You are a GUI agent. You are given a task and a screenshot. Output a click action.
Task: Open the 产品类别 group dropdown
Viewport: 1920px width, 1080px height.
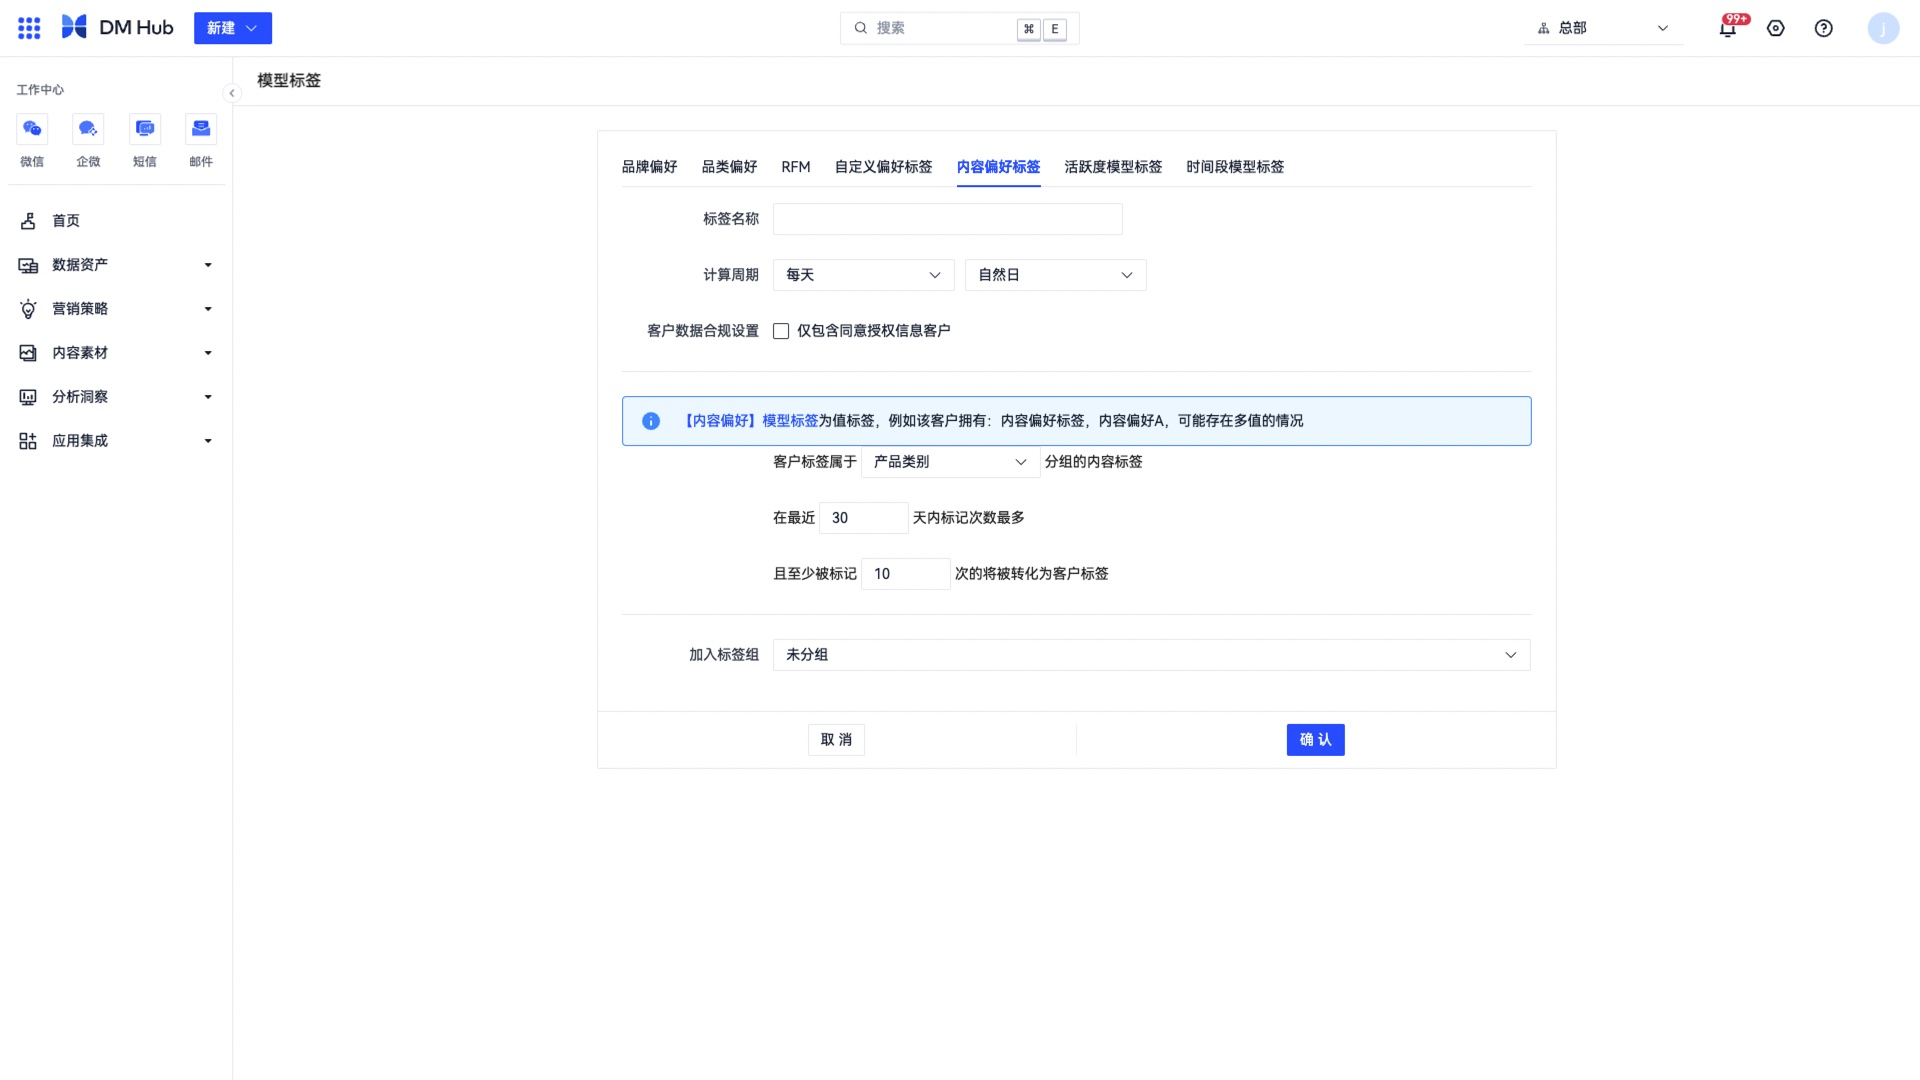(951, 462)
